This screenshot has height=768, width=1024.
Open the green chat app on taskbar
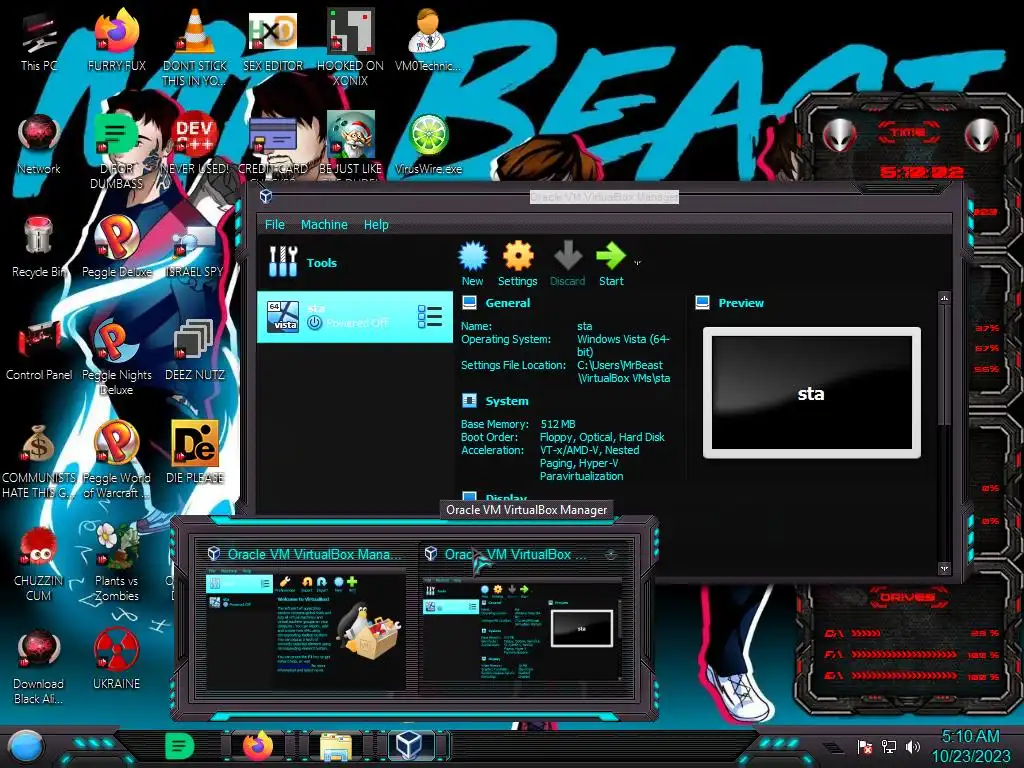coord(179,746)
